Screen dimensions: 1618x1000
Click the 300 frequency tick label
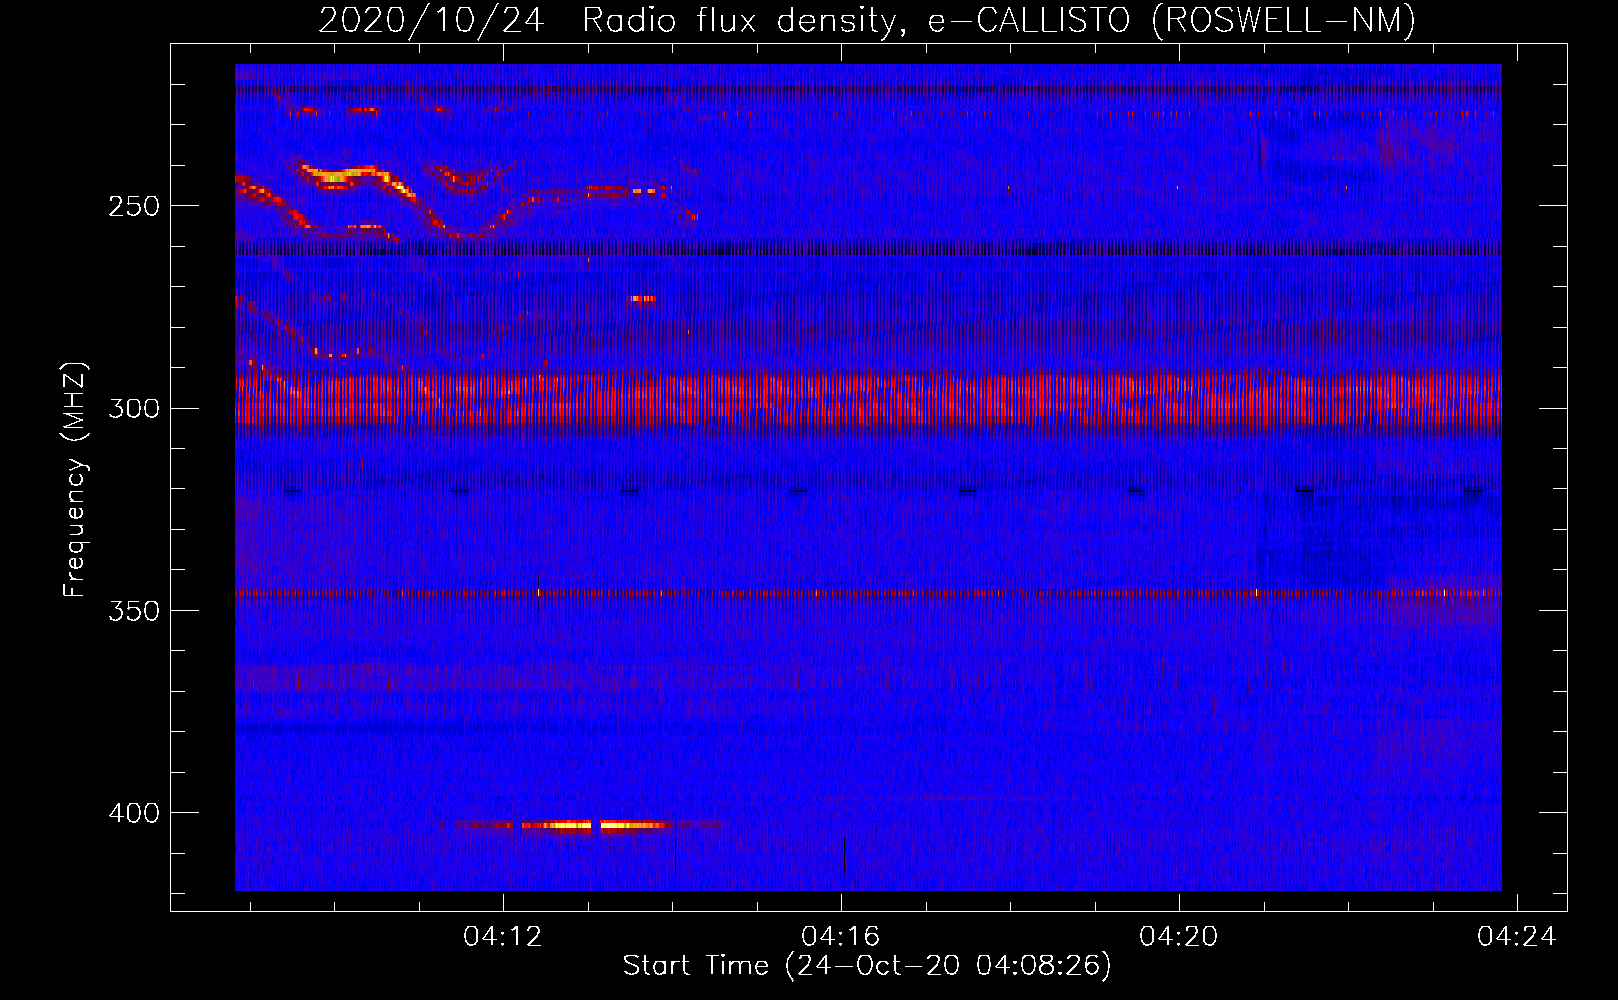(x=134, y=409)
